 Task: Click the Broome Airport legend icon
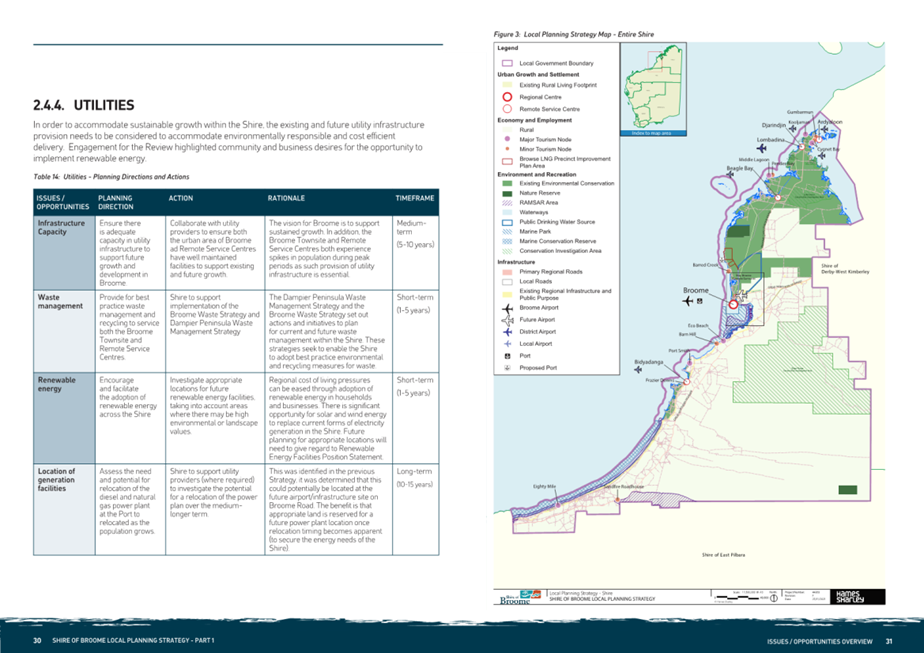point(507,308)
